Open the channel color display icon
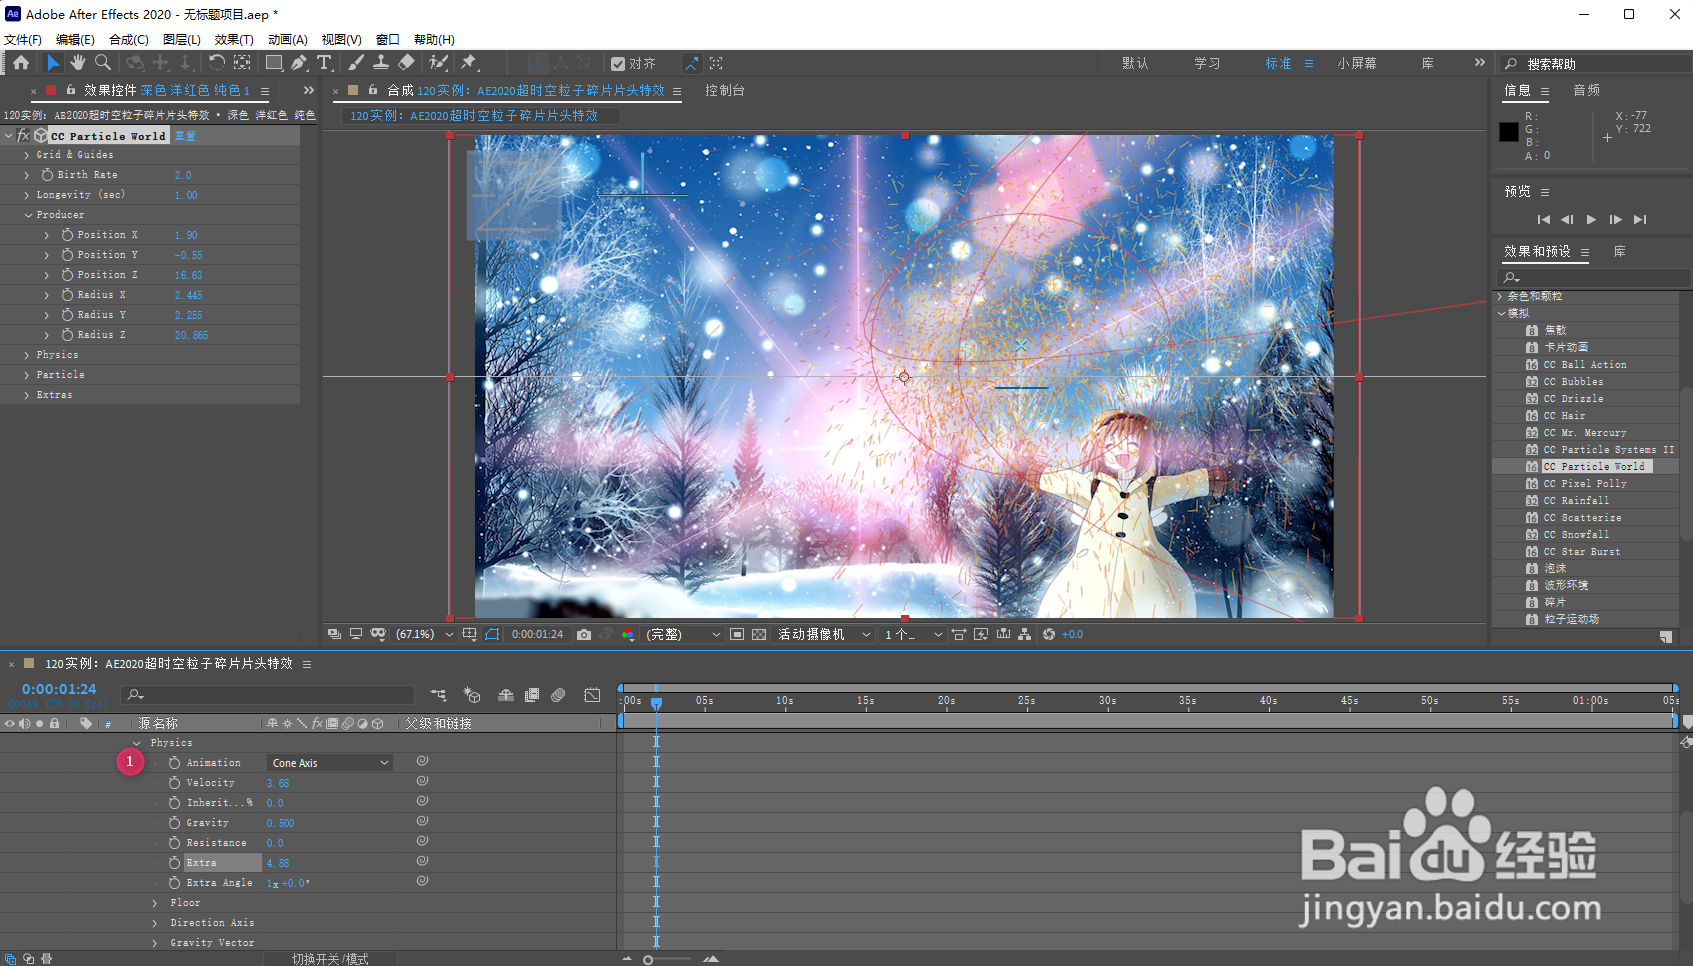This screenshot has width=1693, height=966. pyautogui.click(x=628, y=634)
